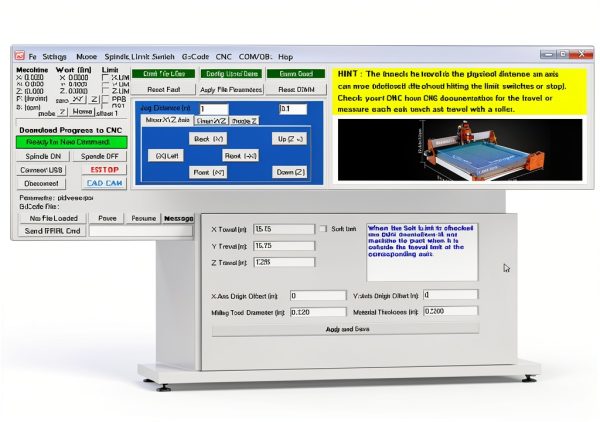Screen dimensions: 600x422
Task: Click Reset Fault
Action: (x=163, y=89)
